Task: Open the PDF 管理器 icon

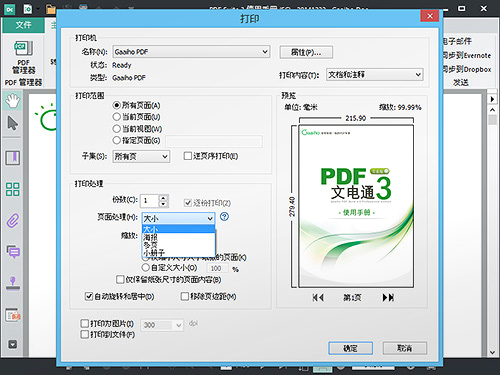Action: pyautogui.click(x=23, y=57)
